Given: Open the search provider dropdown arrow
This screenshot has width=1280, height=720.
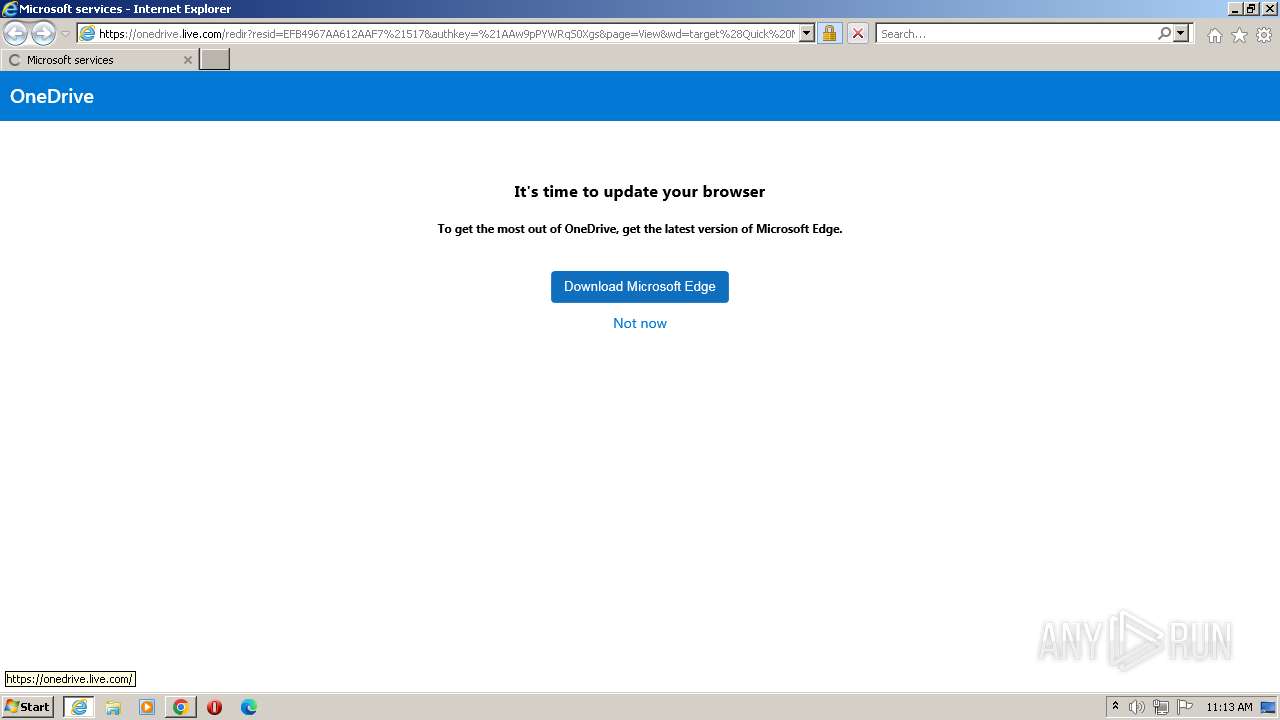Looking at the screenshot, I should tap(1181, 34).
